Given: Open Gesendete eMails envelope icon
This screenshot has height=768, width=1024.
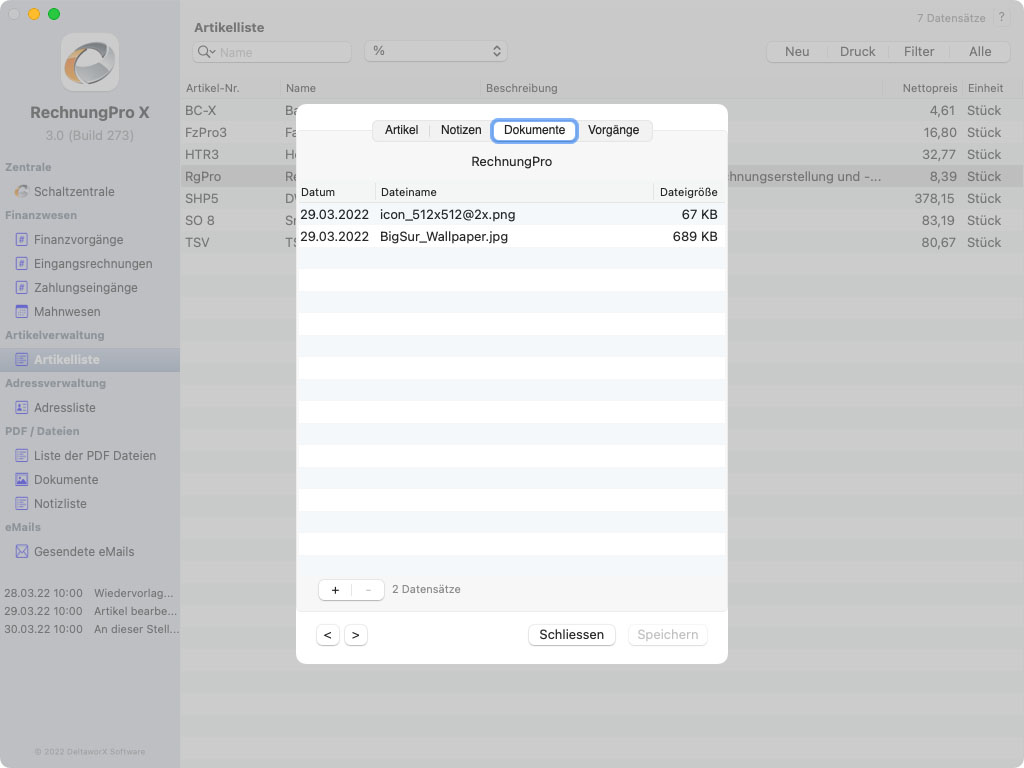Looking at the screenshot, I should [21, 552].
